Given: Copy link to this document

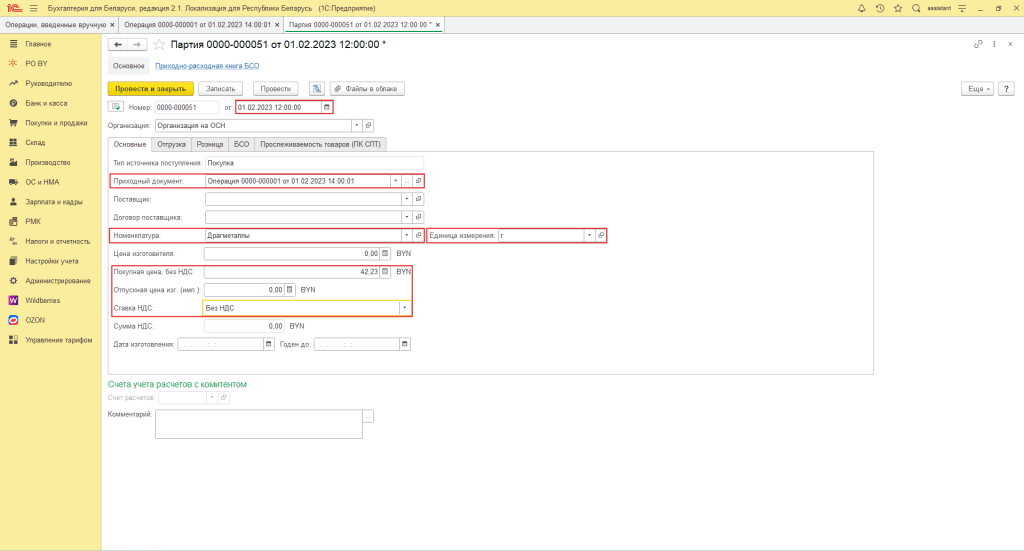Looking at the screenshot, I should click(978, 45).
